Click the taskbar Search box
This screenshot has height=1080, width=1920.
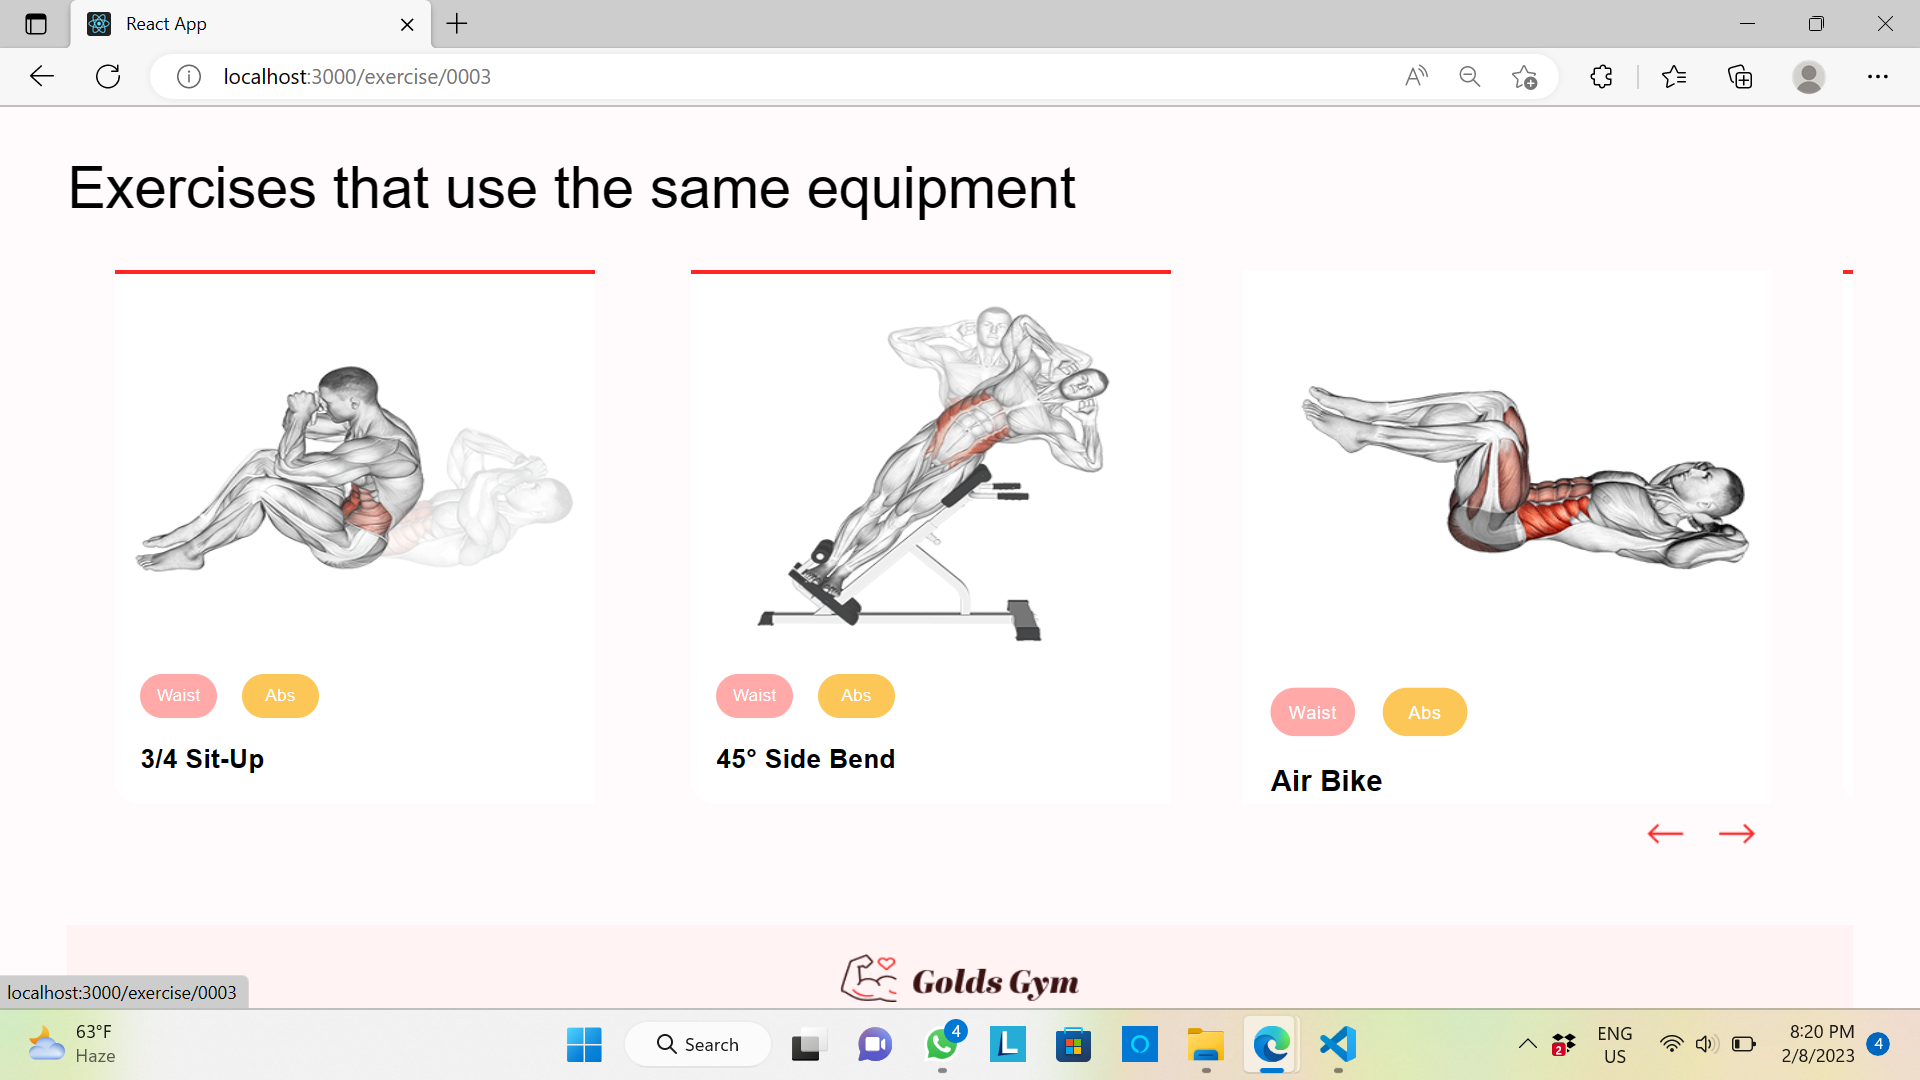698,1044
